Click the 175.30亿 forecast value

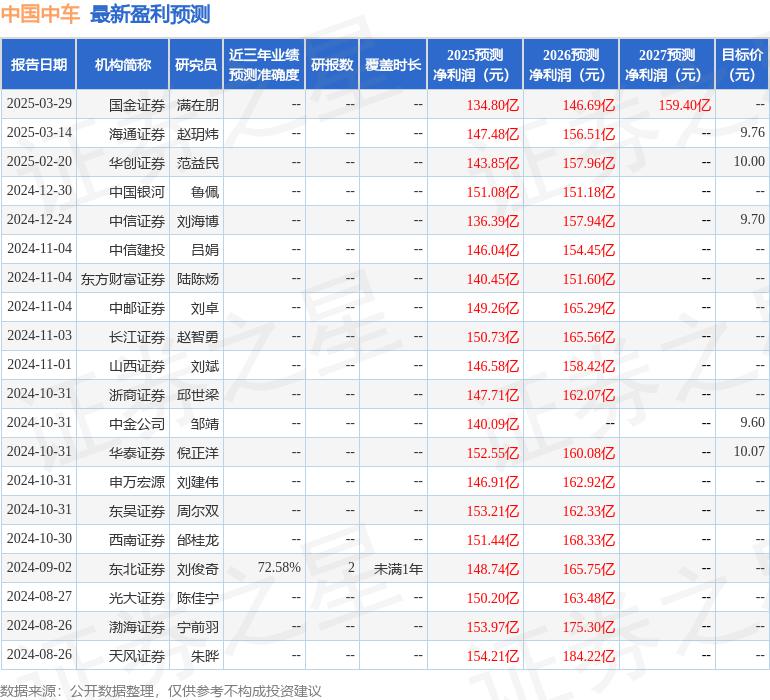coord(589,627)
